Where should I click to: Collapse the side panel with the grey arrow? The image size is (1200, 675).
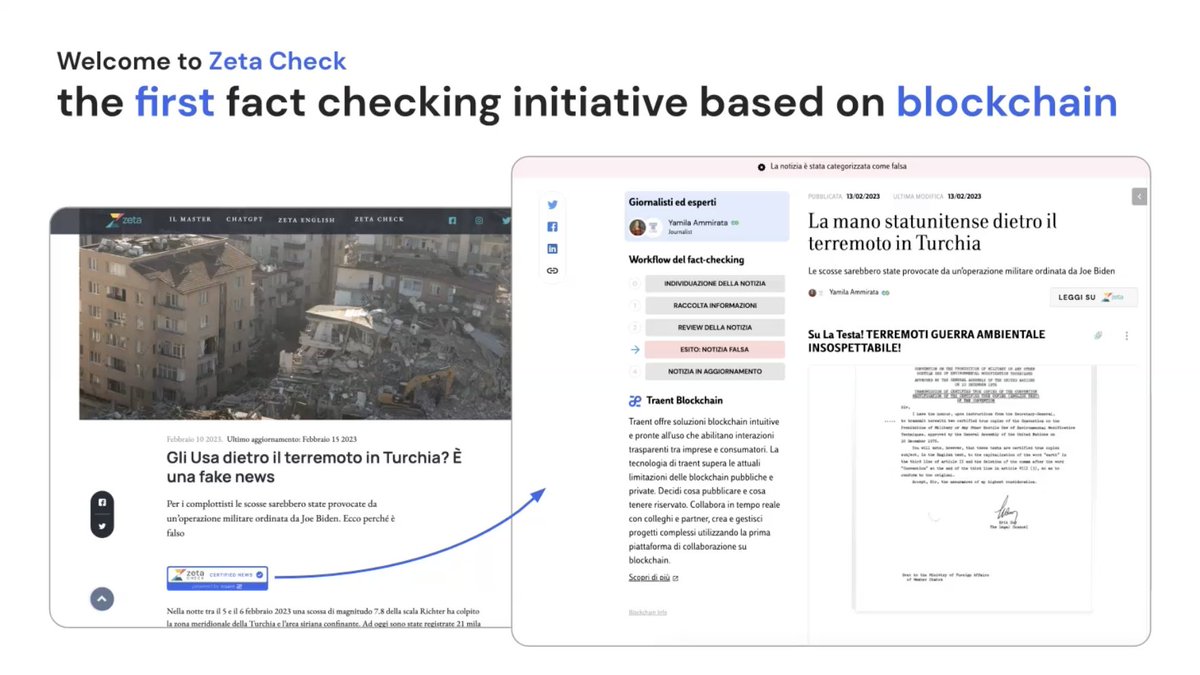(x=1139, y=196)
